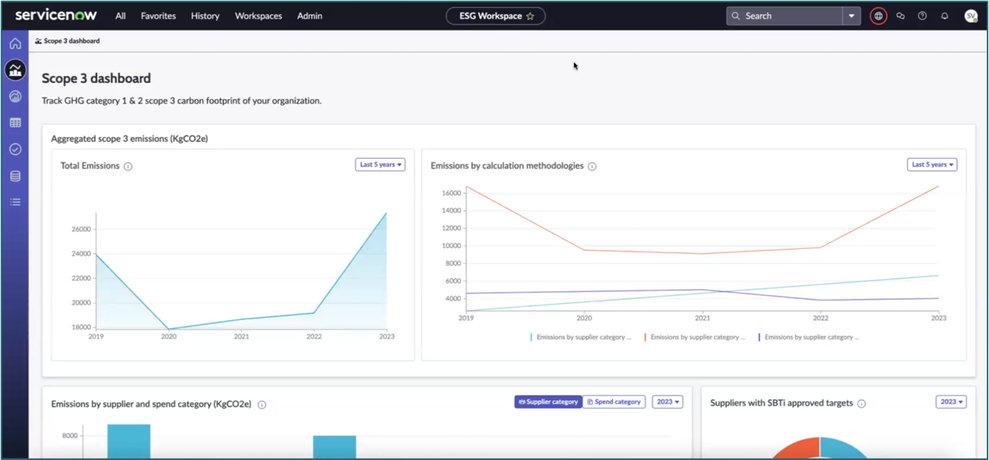Image resolution: width=989 pixels, height=460 pixels.
Task: Click the ServiceNow logo
Action: 58,16
